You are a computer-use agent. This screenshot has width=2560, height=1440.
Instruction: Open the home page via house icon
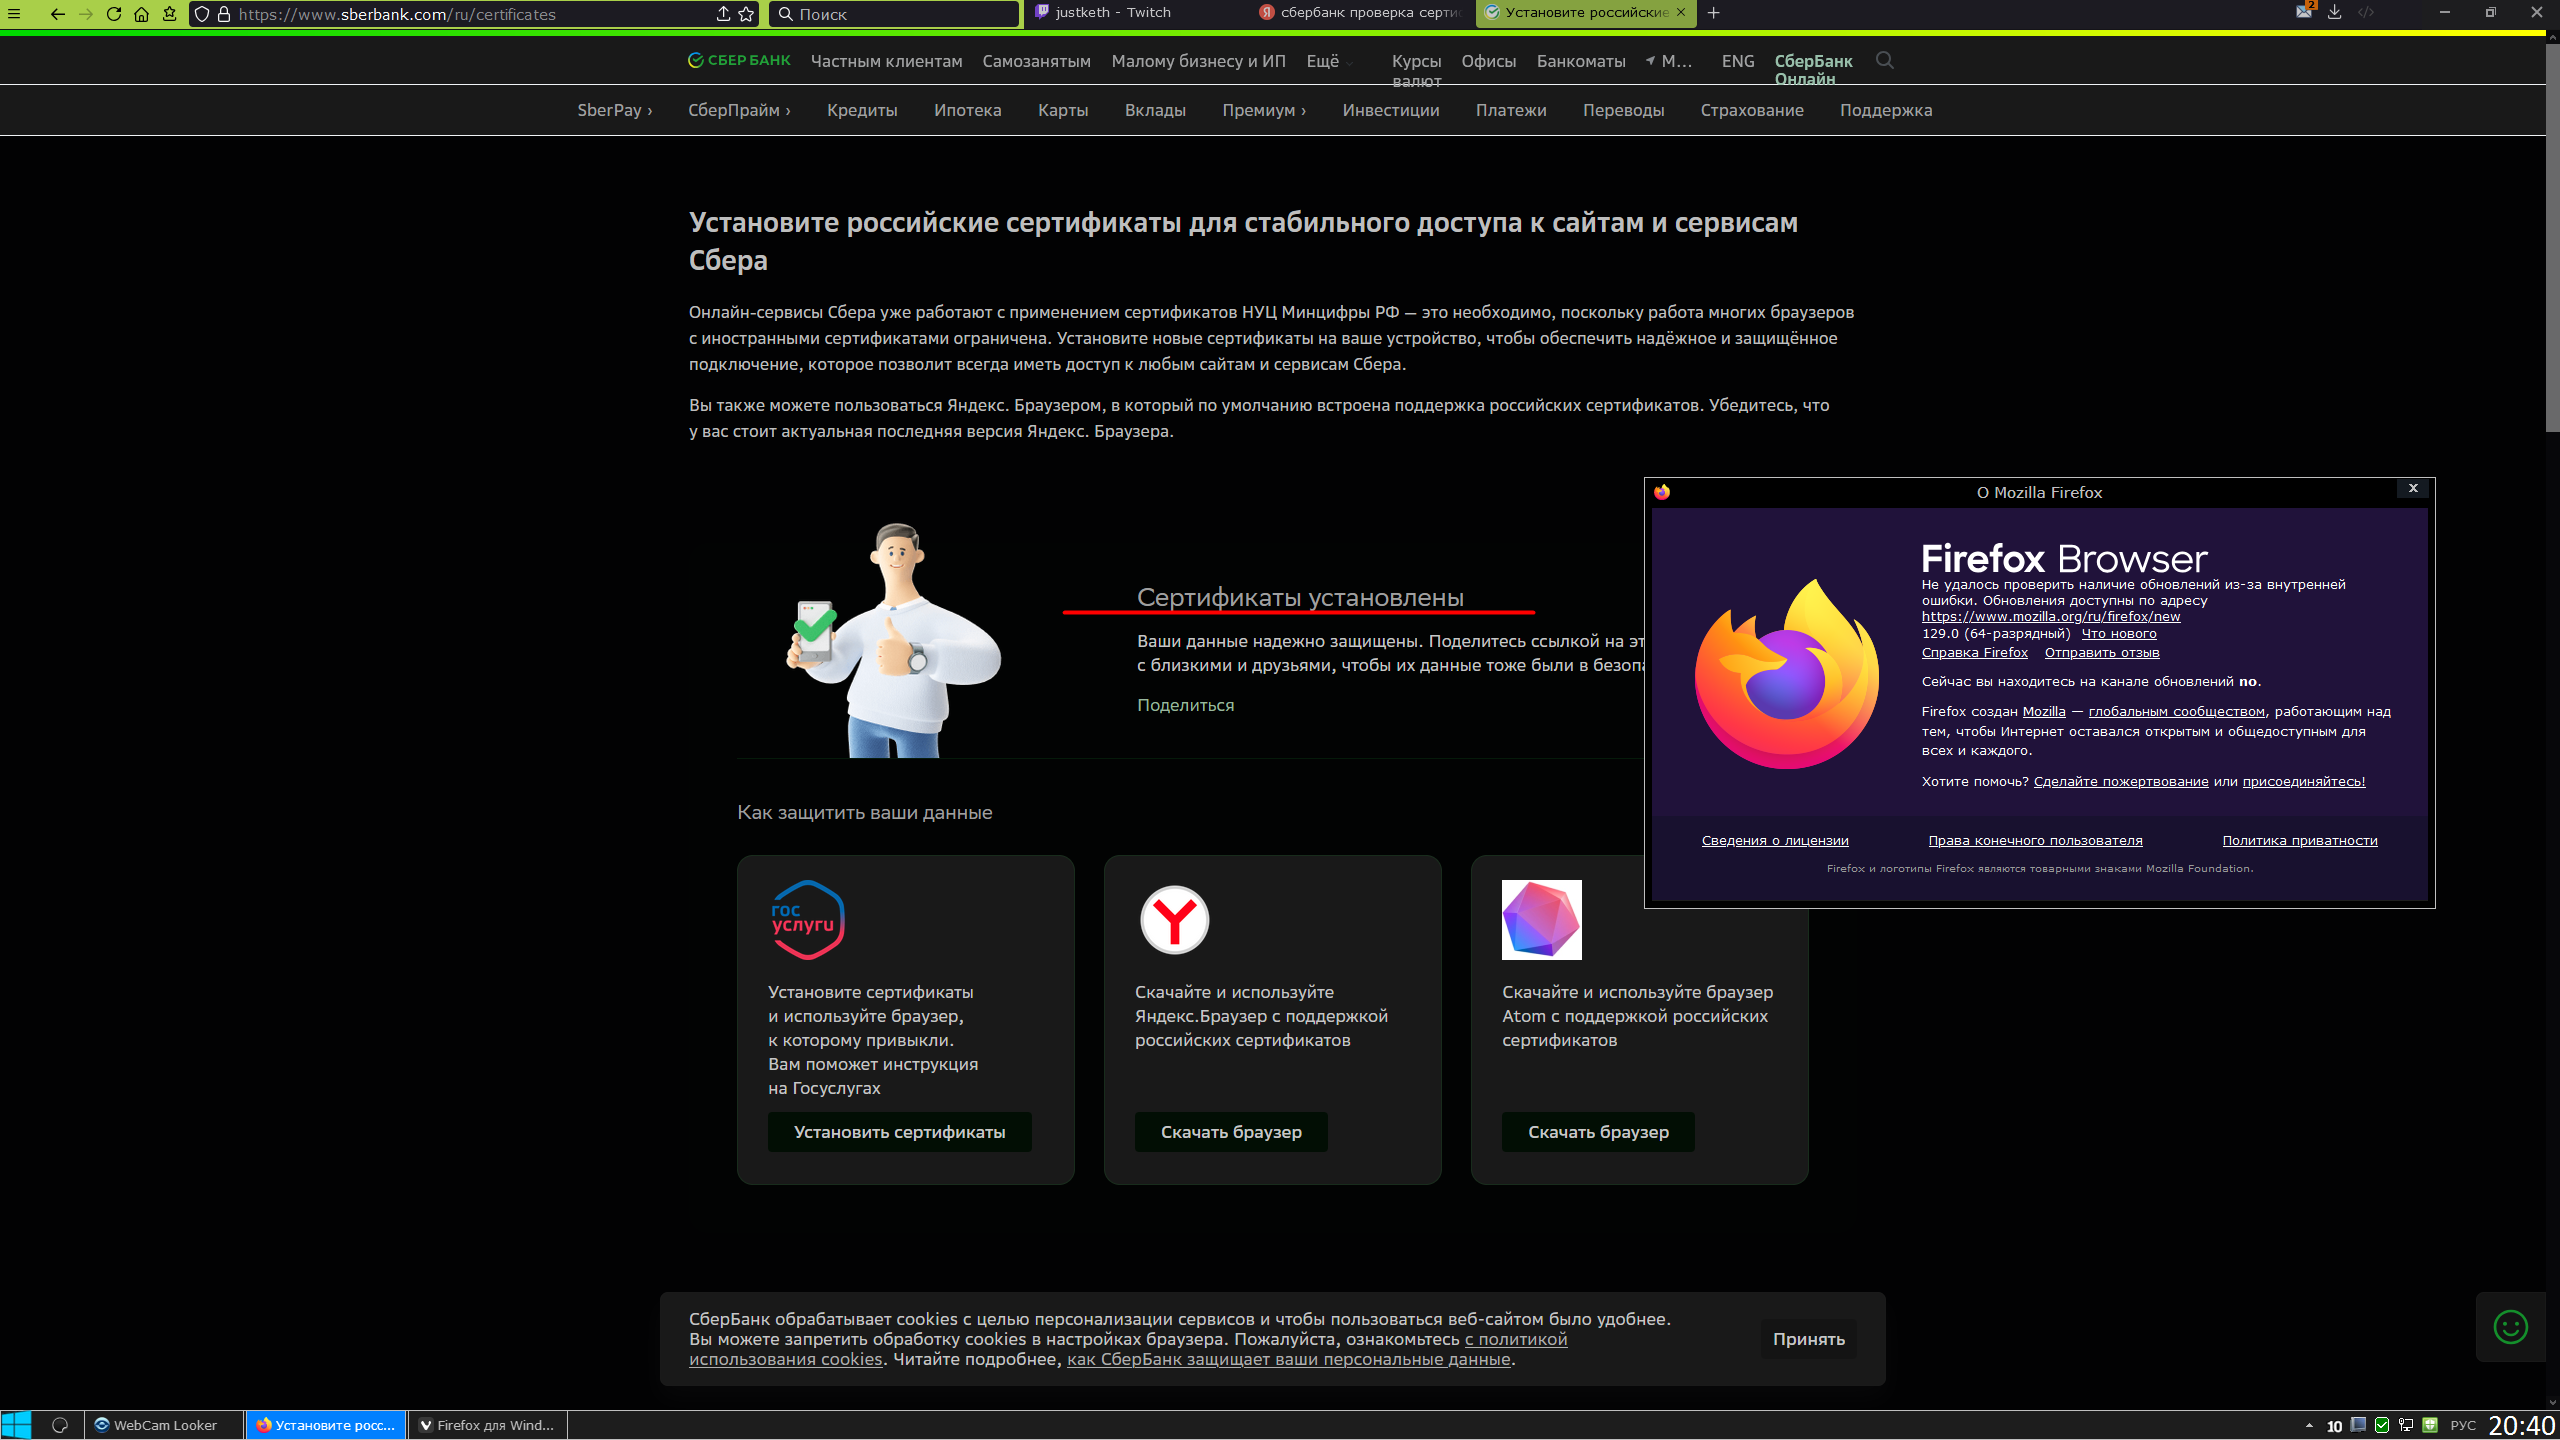click(142, 14)
